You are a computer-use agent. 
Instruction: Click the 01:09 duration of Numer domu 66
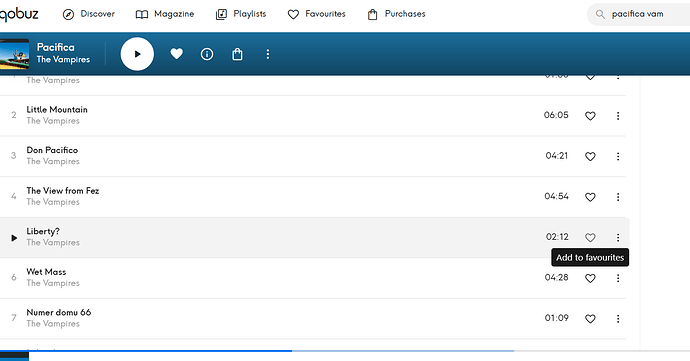coord(557,318)
